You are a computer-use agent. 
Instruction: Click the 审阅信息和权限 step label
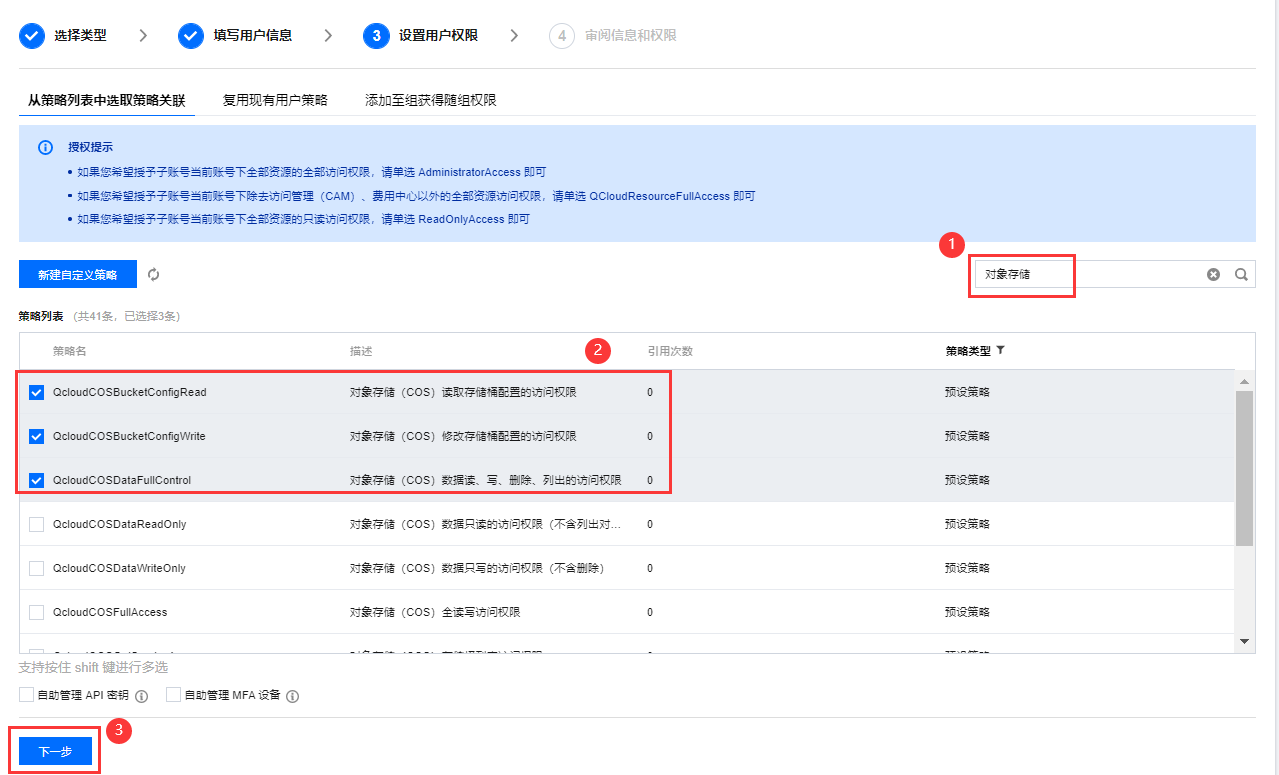(631, 35)
